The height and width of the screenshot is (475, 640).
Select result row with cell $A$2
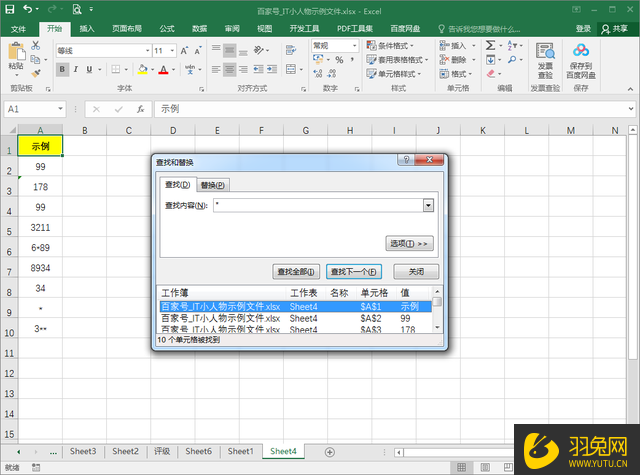pos(296,318)
